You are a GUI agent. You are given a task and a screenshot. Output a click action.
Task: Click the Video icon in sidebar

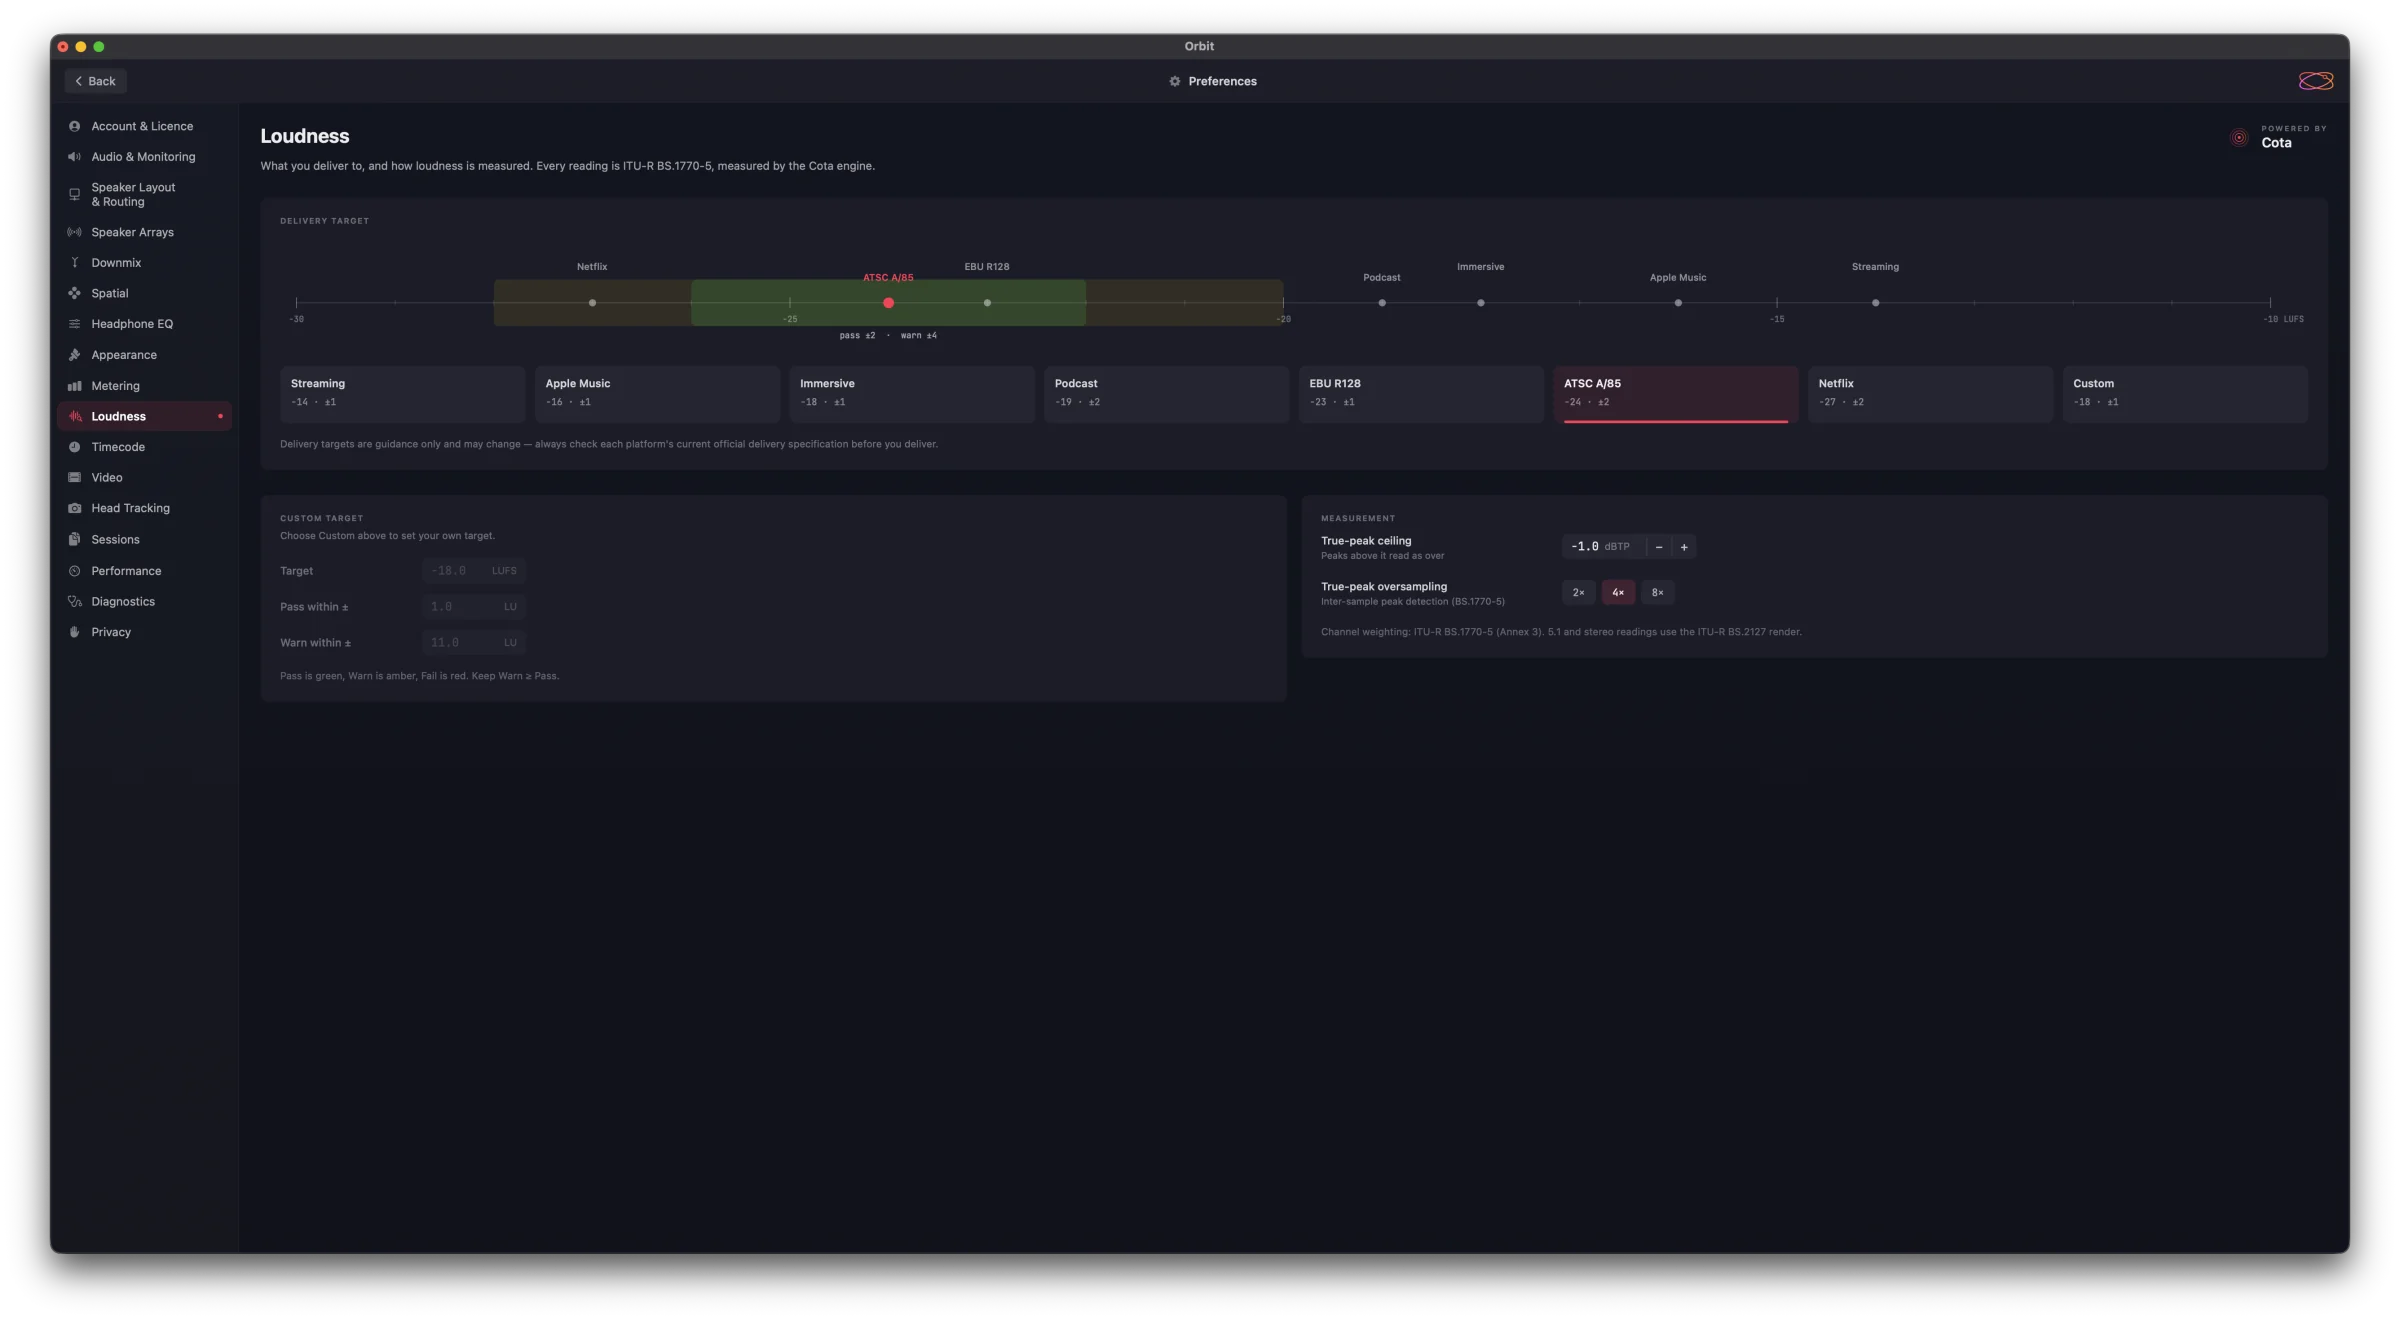point(74,478)
